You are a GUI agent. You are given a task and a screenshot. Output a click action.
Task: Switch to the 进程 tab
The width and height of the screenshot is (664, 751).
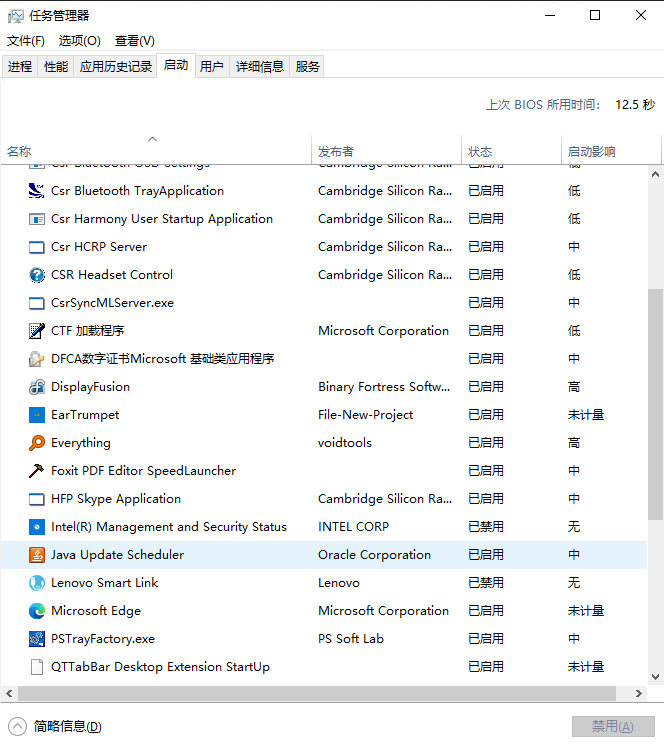(x=20, y=67)
